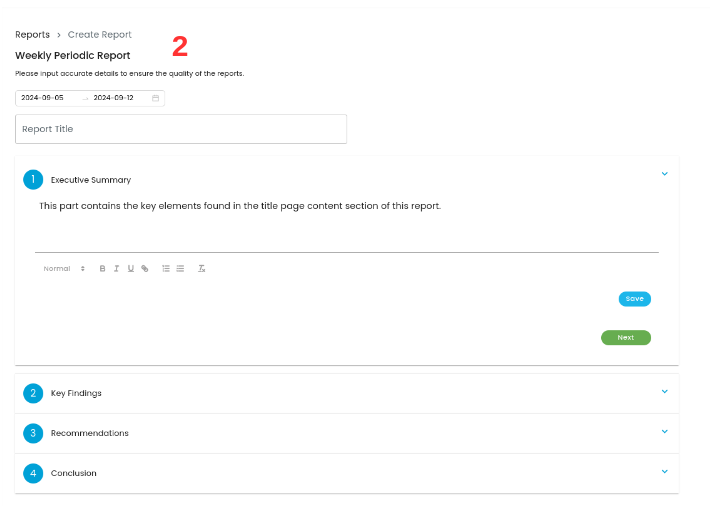Toggle bold formatting in editor toolbar
This screenshot has width=710, height=530.
[102, 269]
